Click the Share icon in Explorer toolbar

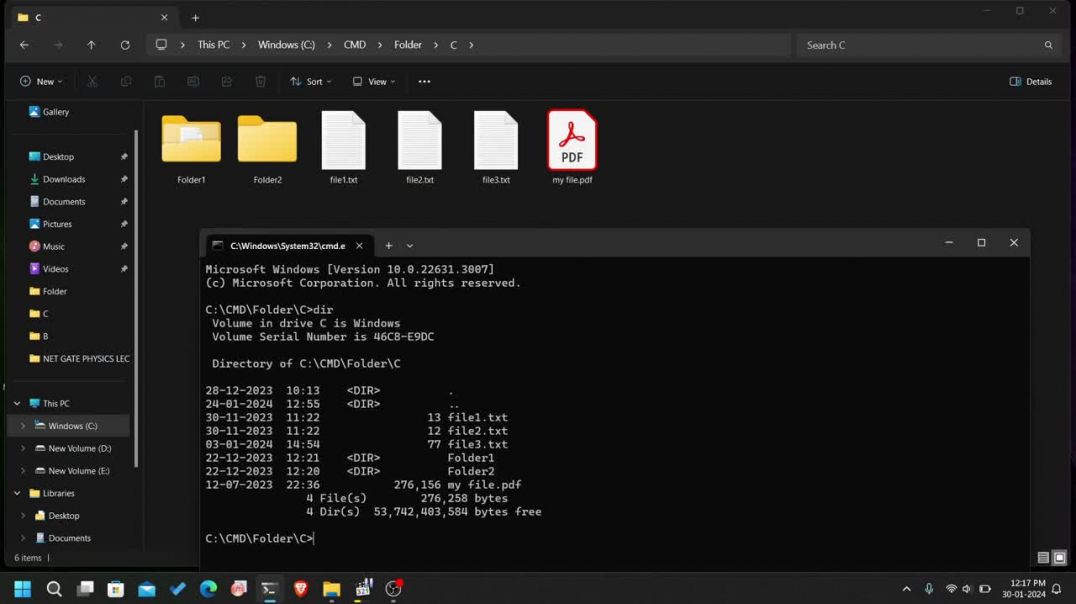(226, 81)
